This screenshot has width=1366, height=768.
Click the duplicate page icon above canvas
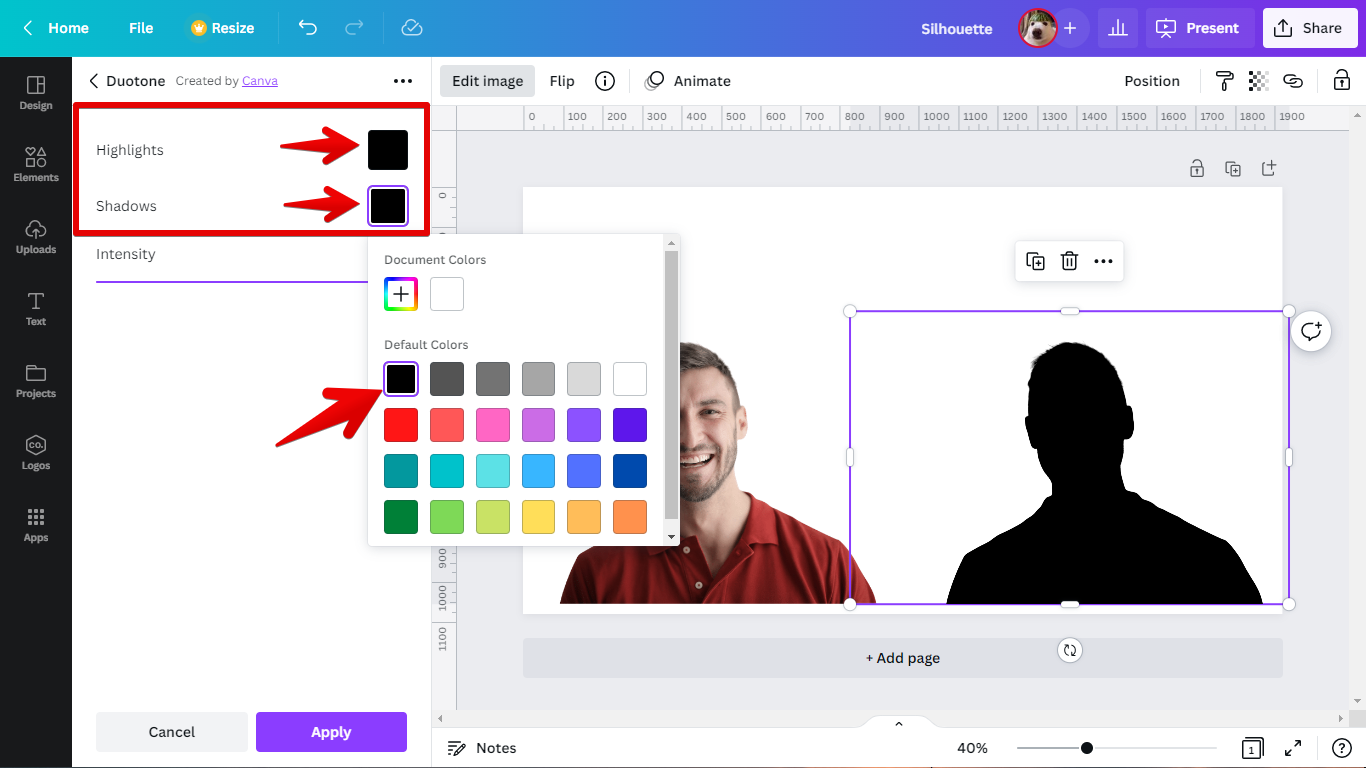[x=1233, y=169]
